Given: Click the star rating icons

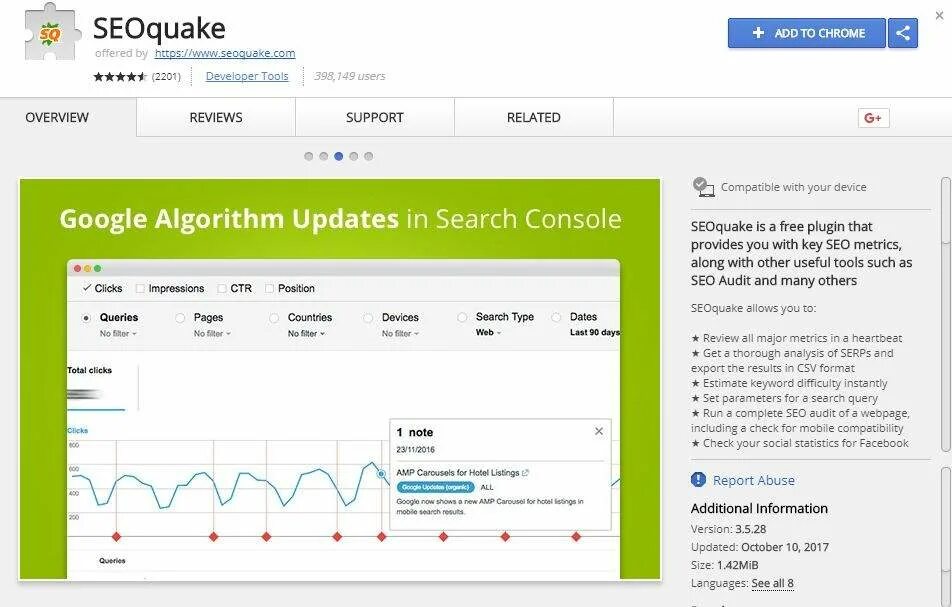Looking at the screenshot, I should click(120, 76).
